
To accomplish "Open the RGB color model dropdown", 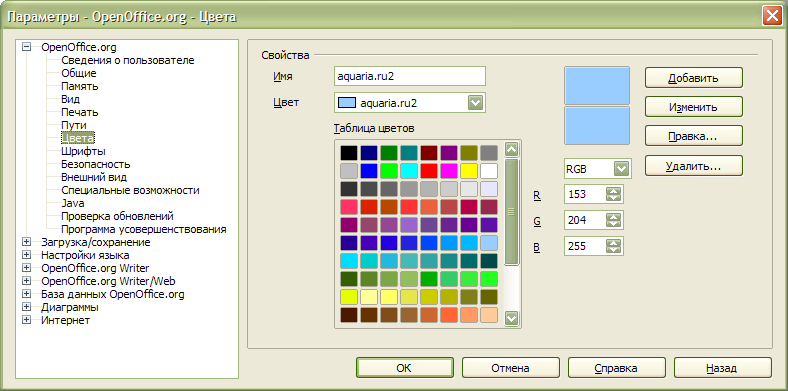I will pos(622,169).
